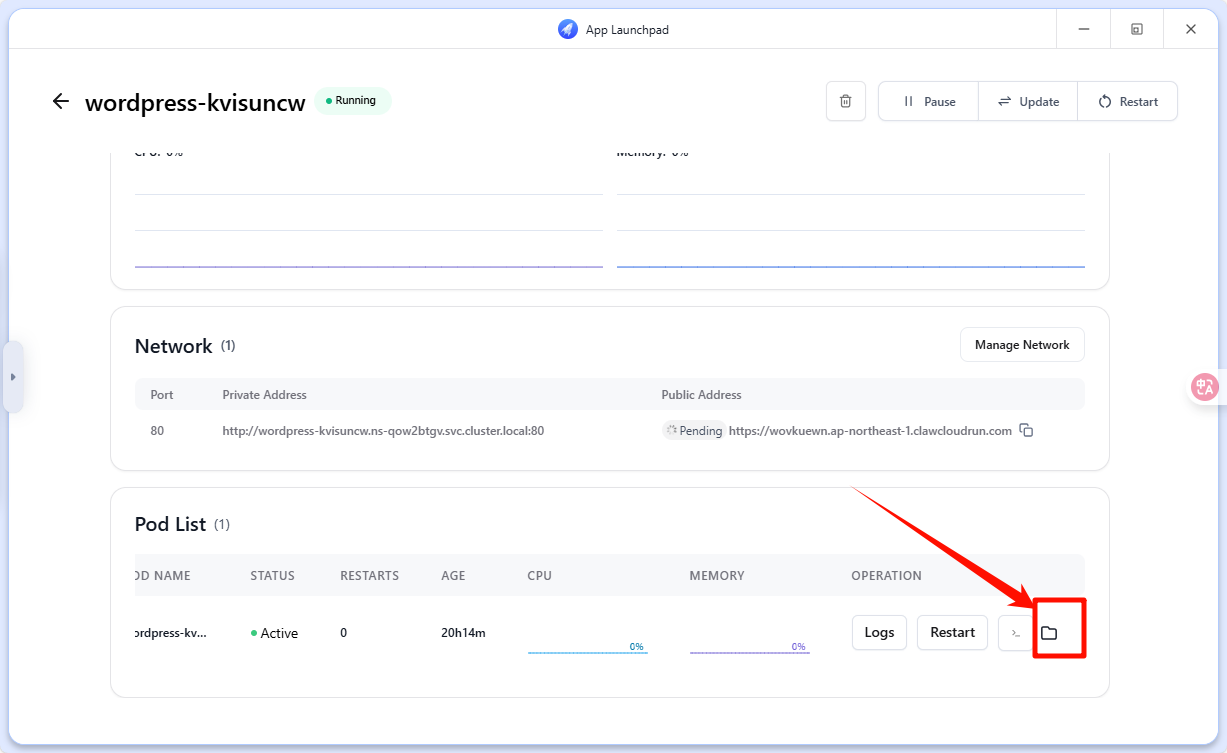1227x753 pixels.
Task: Click the translate floating icon
Action: [x=1204, y=387]
